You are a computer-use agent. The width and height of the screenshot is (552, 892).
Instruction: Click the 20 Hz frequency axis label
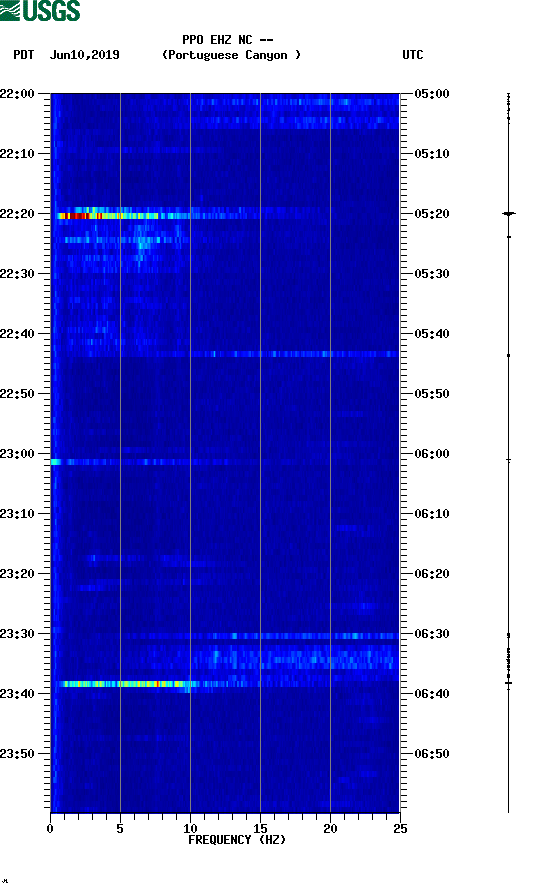click(330, 829)
